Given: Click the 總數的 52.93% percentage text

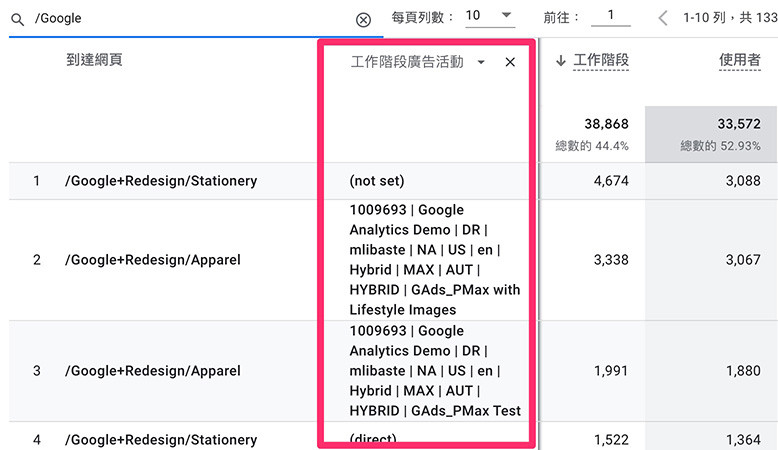Looking at the screenshot, I should (720, 146).
